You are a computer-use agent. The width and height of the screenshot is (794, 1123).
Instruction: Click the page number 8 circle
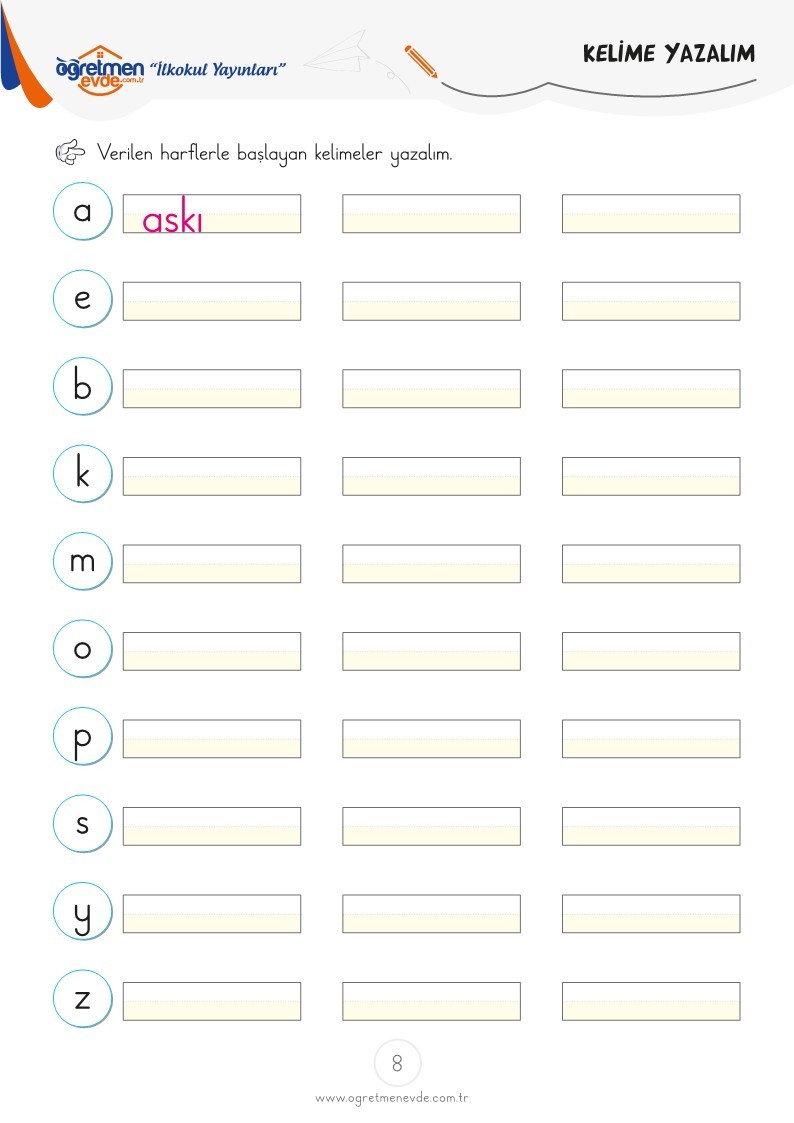click(x=397, y=1063)
